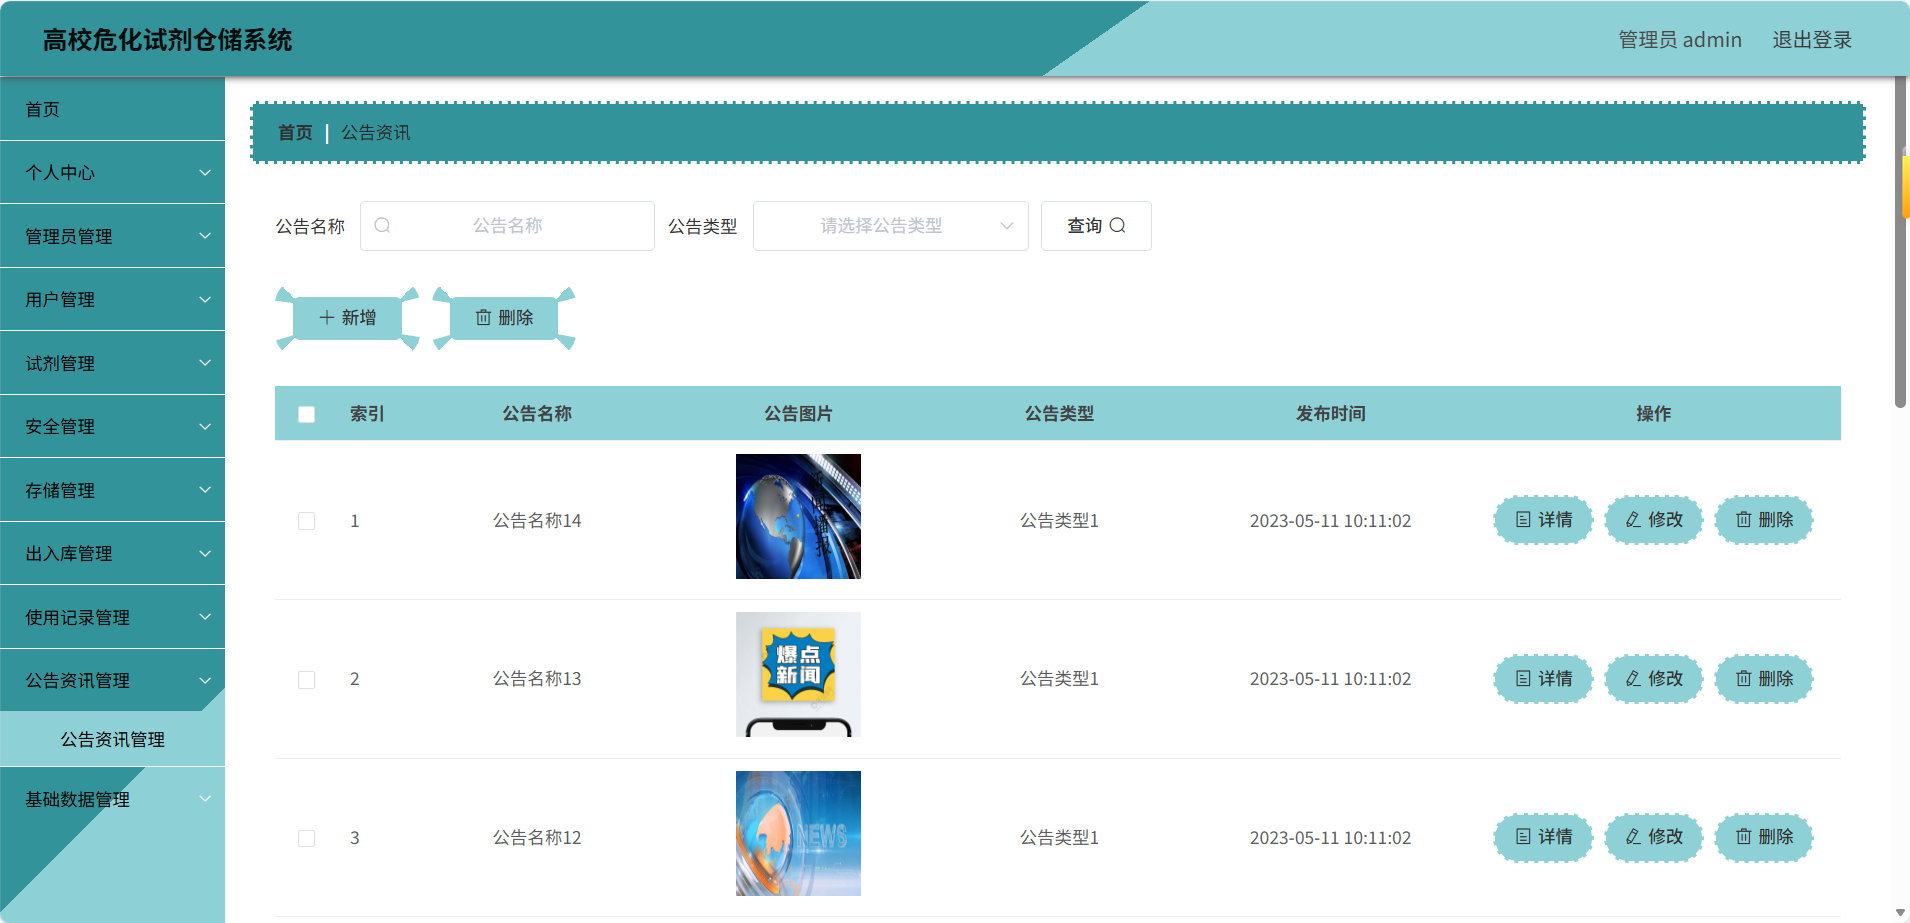This screenshot has width=1910, height=923.
Task: Open 个人中心 sidebar menu
Action: click(112, 173)
